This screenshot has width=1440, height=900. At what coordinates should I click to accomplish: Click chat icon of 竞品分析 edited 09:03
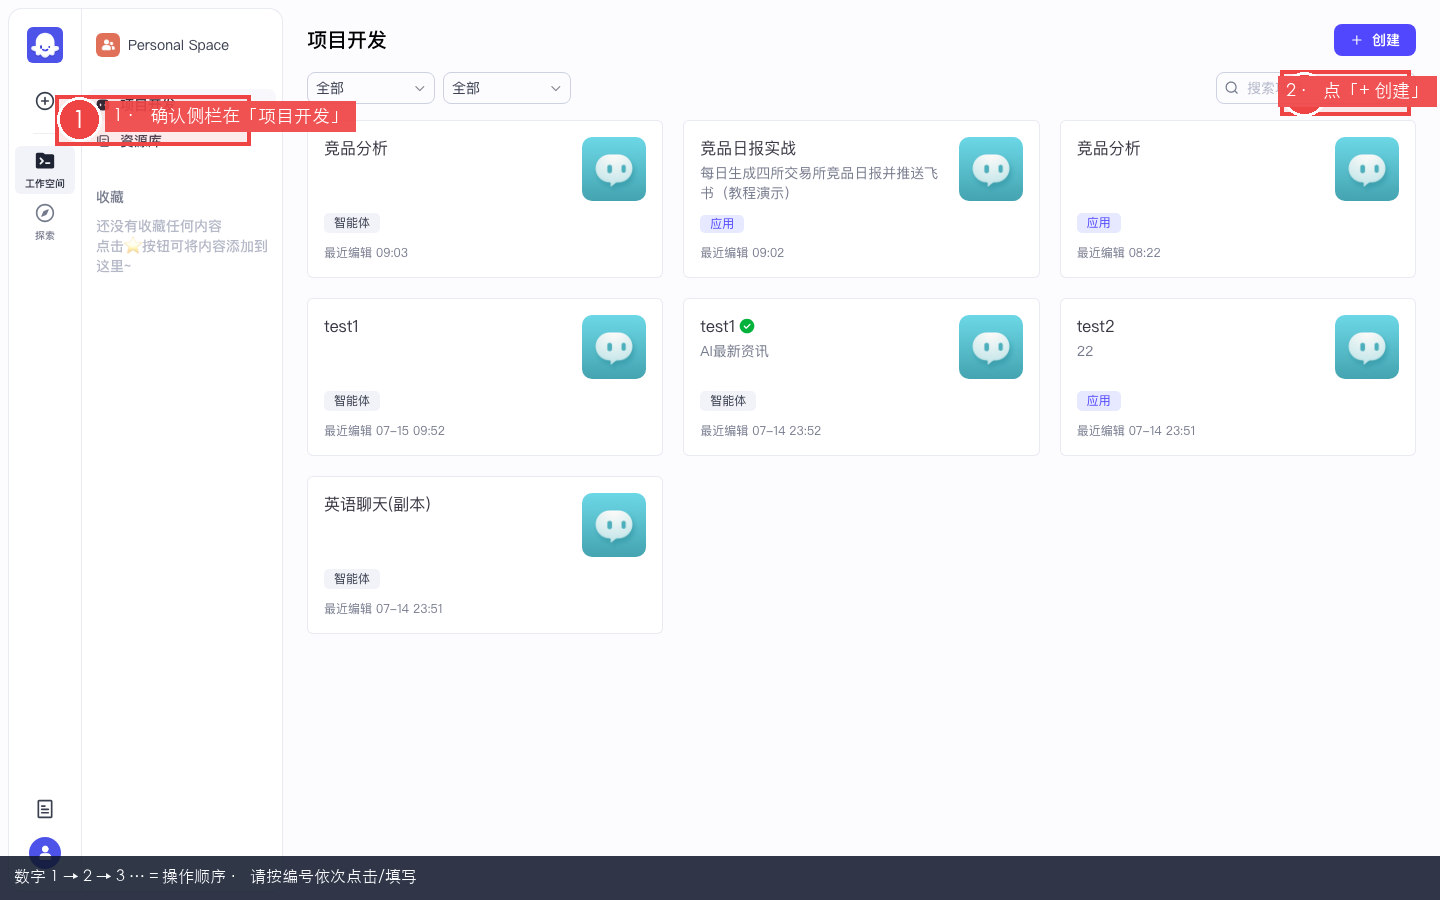614,169
